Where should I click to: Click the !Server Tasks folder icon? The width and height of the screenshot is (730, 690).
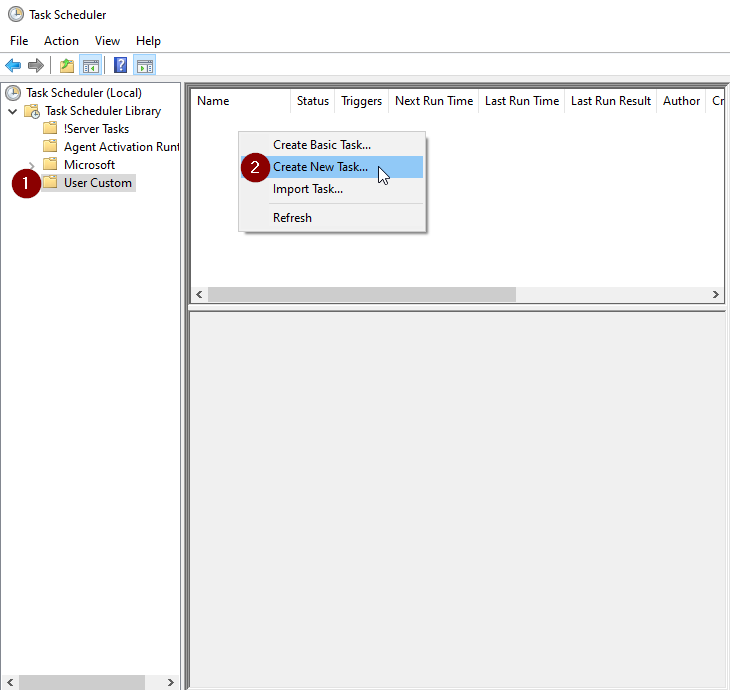(50, 128)
